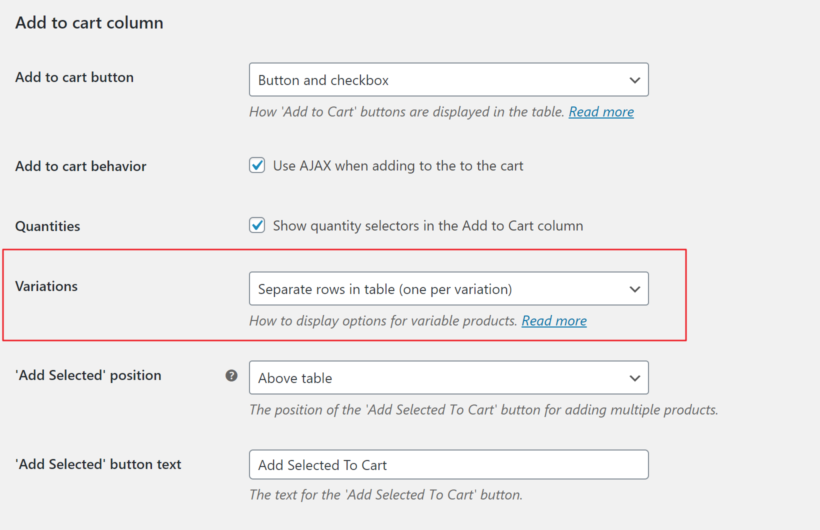820x530 pixels.
Task: Open 'Add Selected' position dropdown showing Above table
Action: tap(449, 378)
